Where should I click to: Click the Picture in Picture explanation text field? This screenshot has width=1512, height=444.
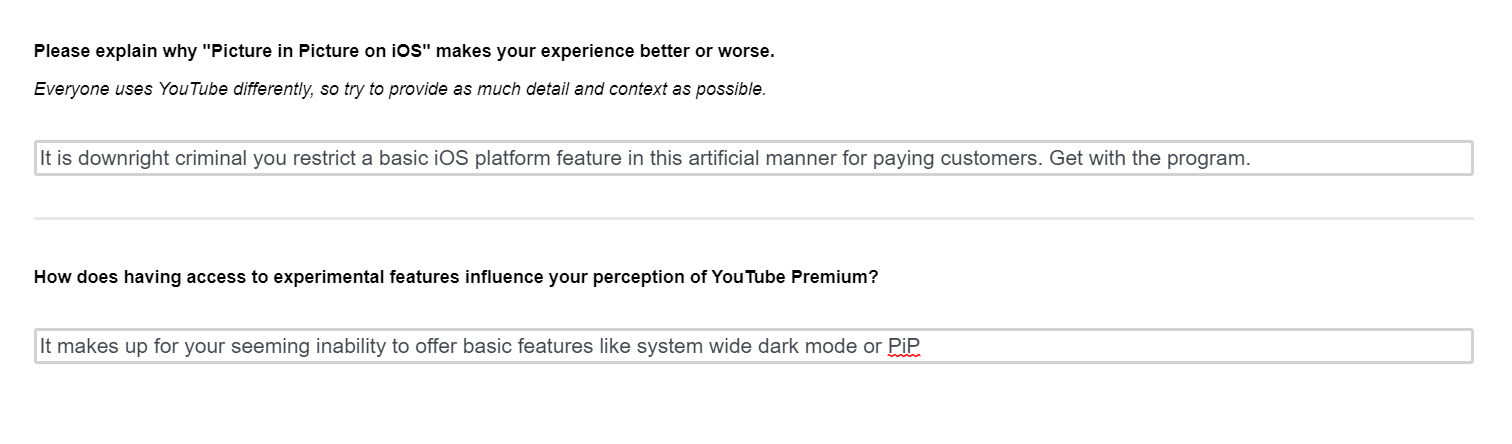point(753,158)
